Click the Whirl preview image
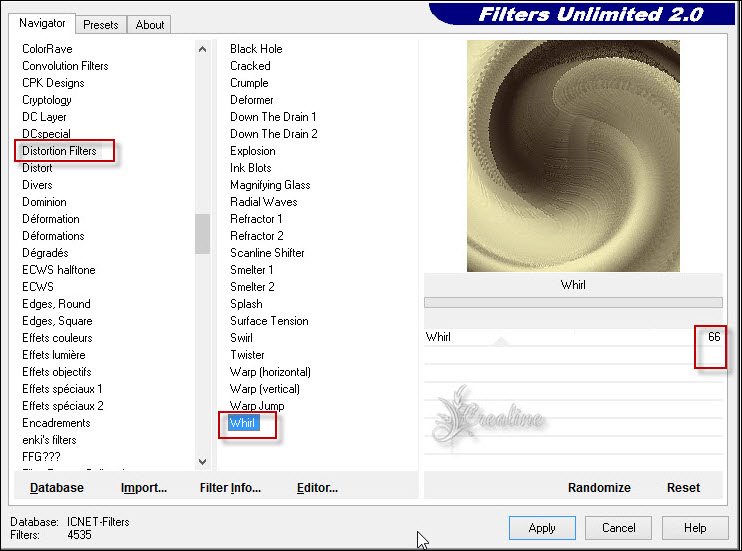This screenshot has height=551, width=742. (573, 155)
